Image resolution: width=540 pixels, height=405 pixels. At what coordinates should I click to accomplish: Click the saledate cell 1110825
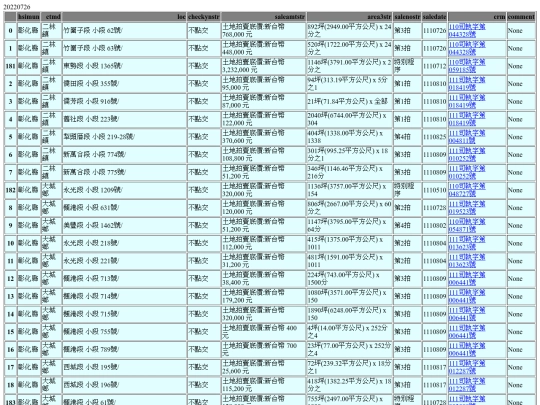pyautogui.click(x=435, y=137)
